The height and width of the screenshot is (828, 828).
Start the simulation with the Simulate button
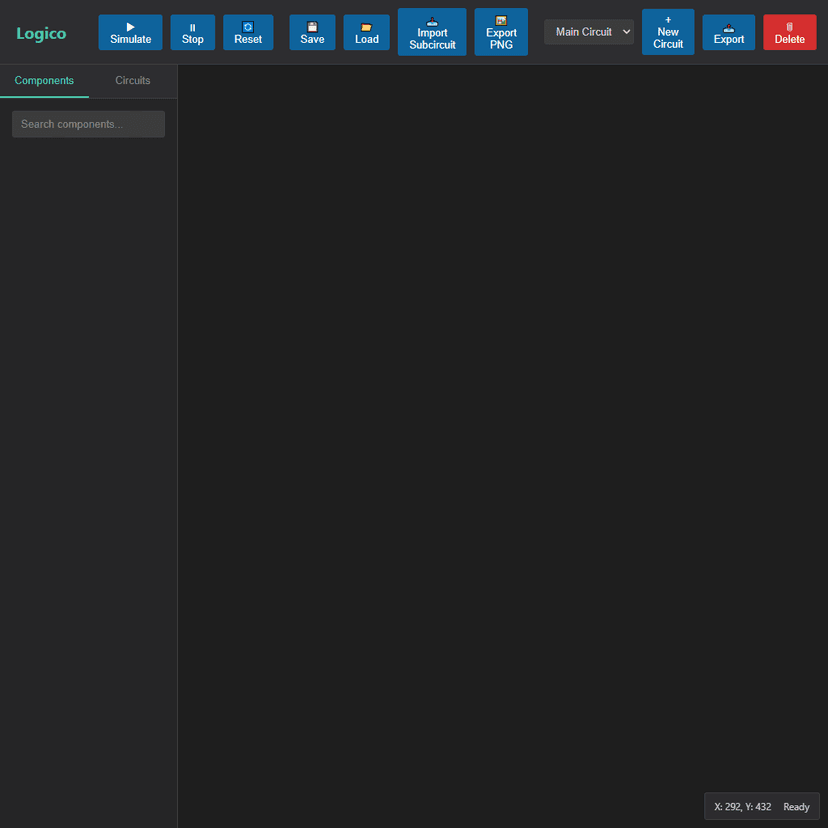click(x=130, y=32)
